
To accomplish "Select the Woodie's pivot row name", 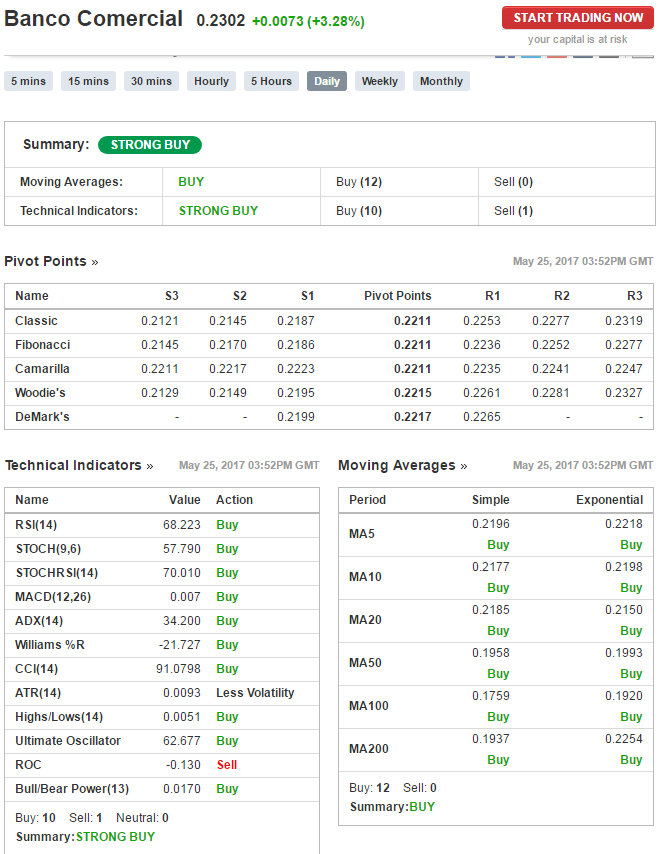I will click(x=40, y=393).
